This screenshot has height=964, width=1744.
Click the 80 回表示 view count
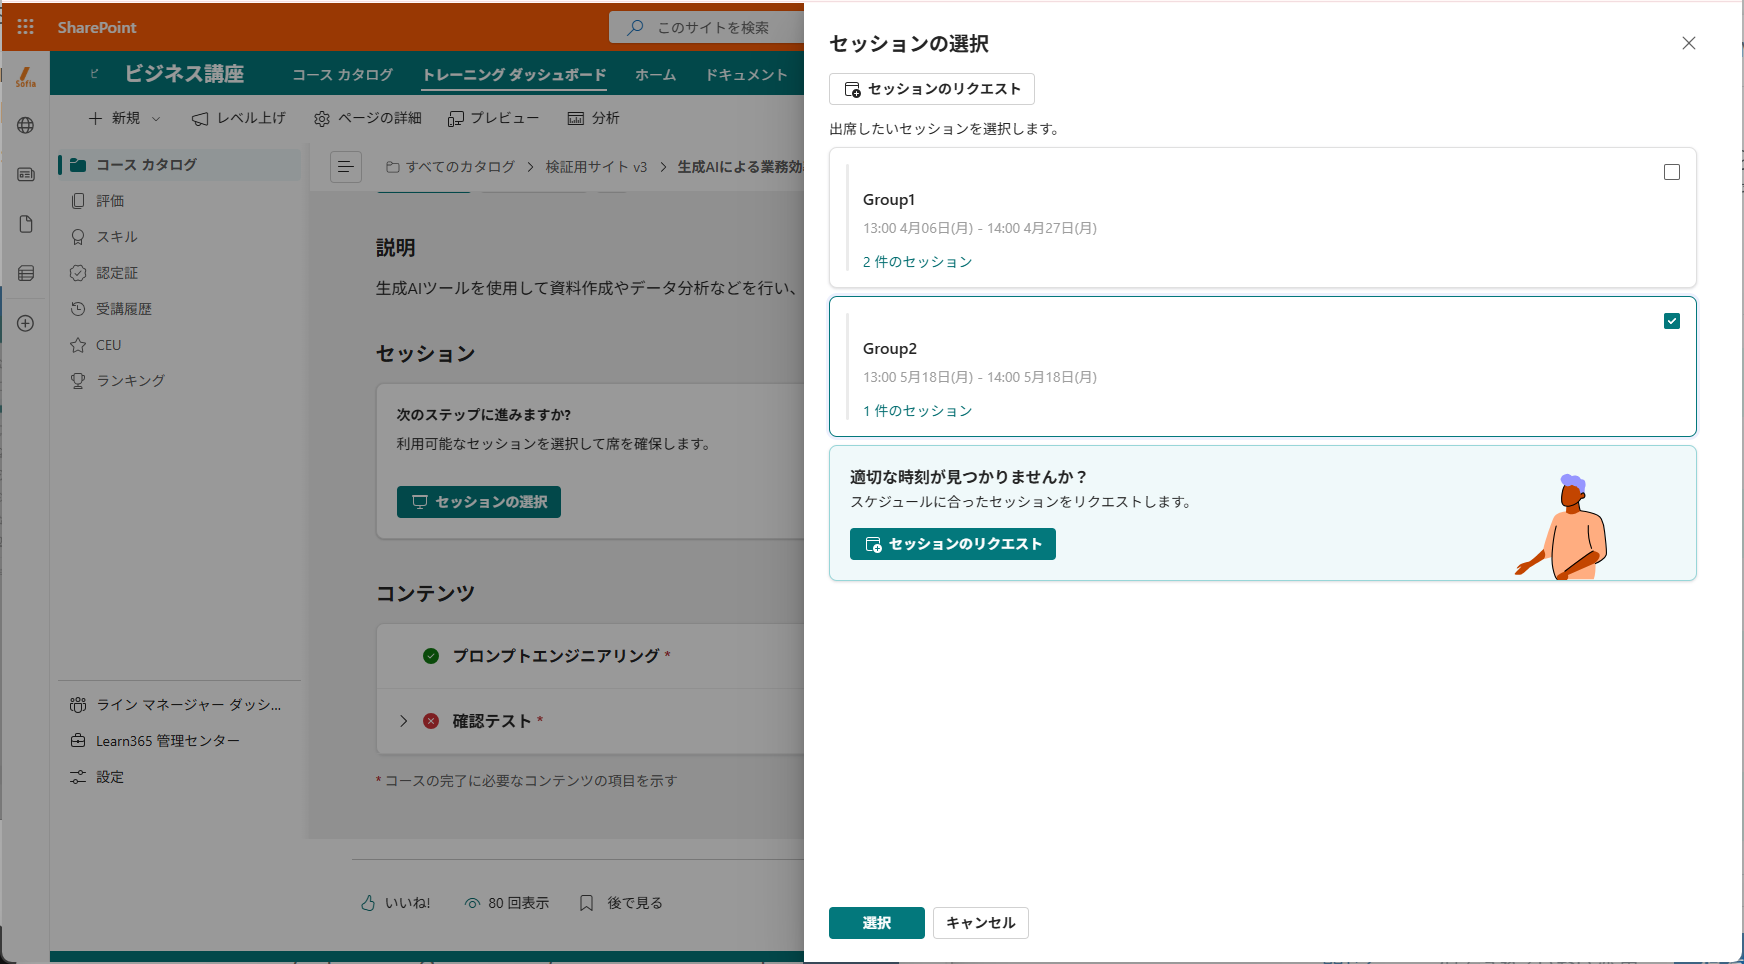coord(507,903)
